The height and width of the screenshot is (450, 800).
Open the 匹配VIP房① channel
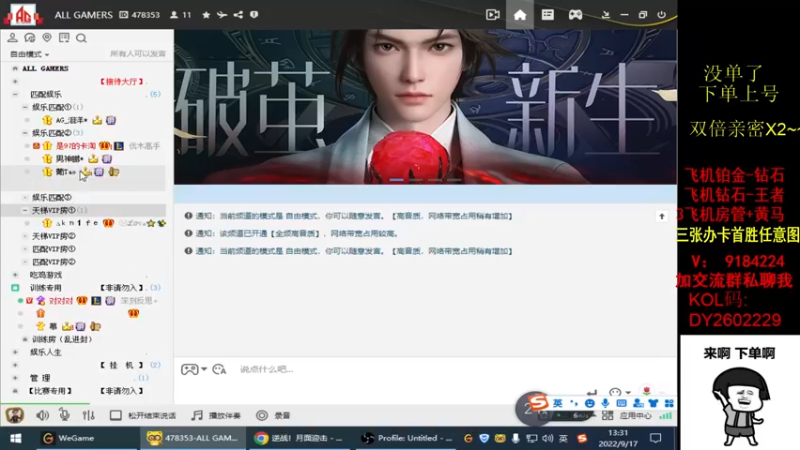(54, 249)
